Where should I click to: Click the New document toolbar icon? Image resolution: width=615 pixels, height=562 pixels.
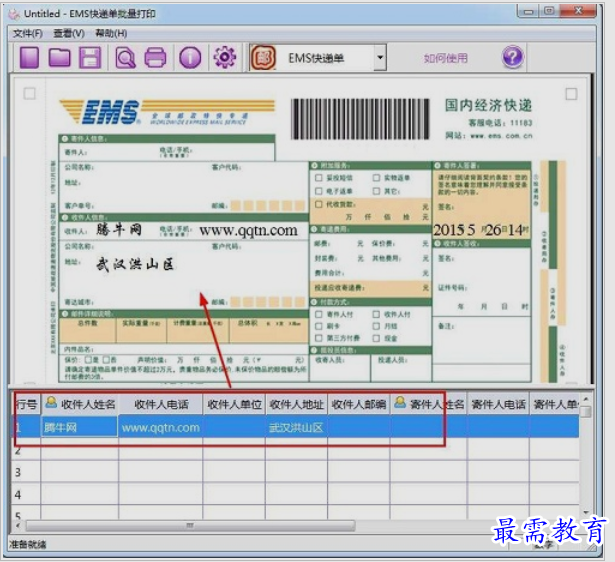pyautogui.click(x=29, y=58)
